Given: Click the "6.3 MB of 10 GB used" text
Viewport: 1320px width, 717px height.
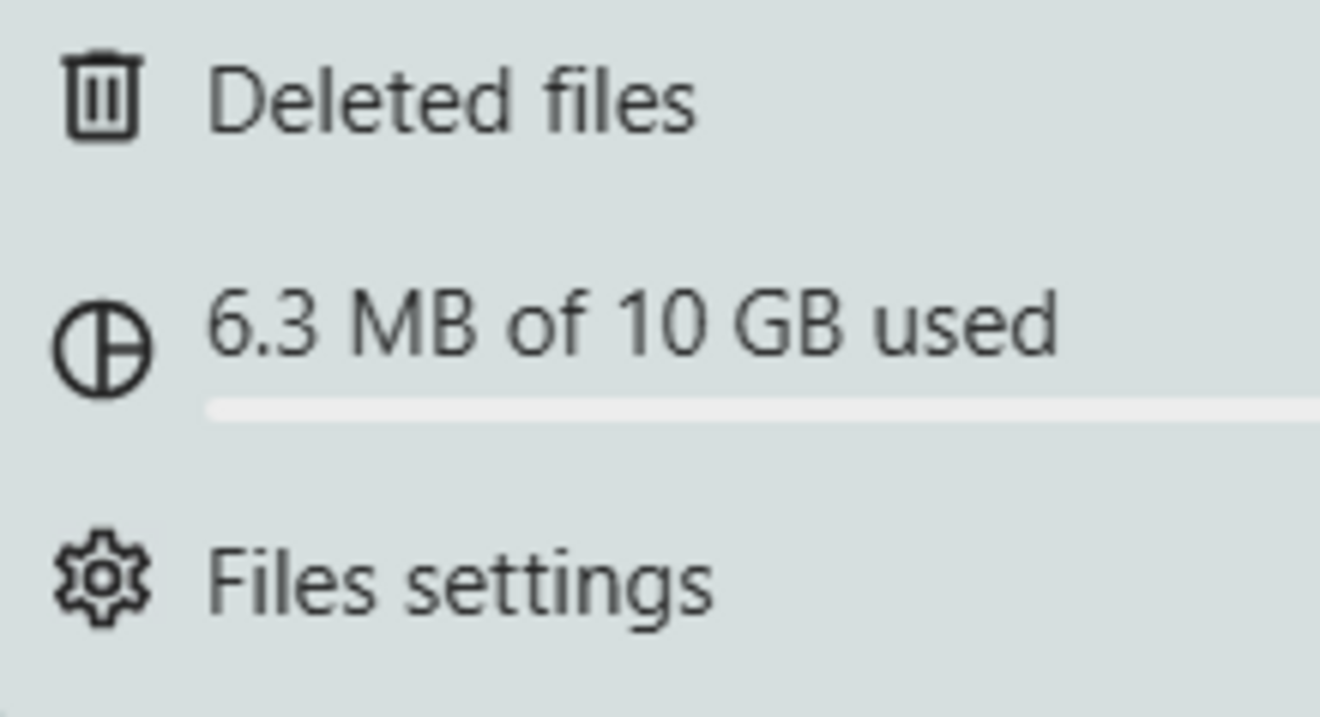Looking at the screenshot, I should (x=631, y=324).
